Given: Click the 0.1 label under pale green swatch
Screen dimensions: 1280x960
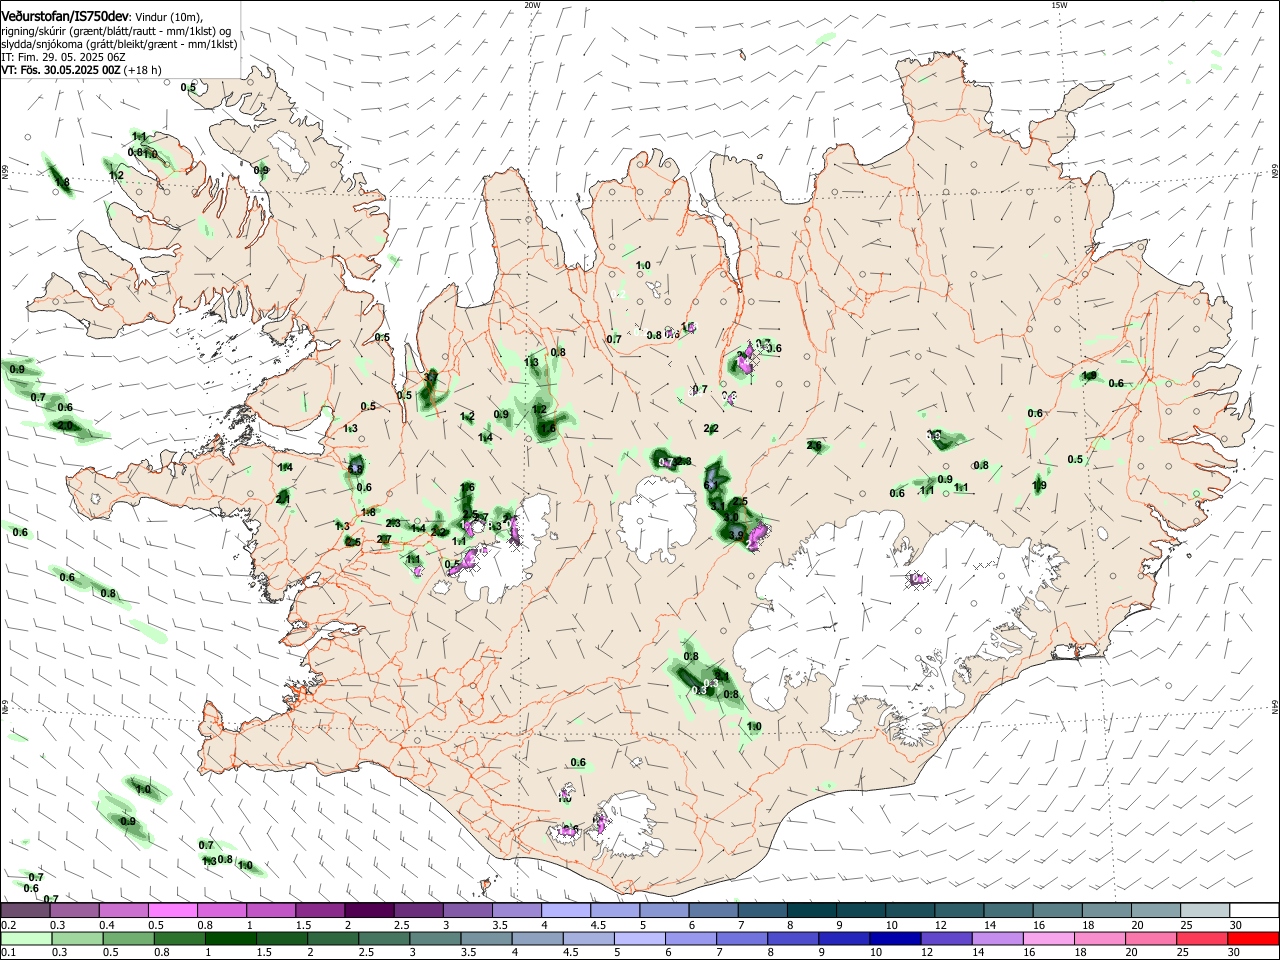Looking at the screenshot, I should click(8, 953).
